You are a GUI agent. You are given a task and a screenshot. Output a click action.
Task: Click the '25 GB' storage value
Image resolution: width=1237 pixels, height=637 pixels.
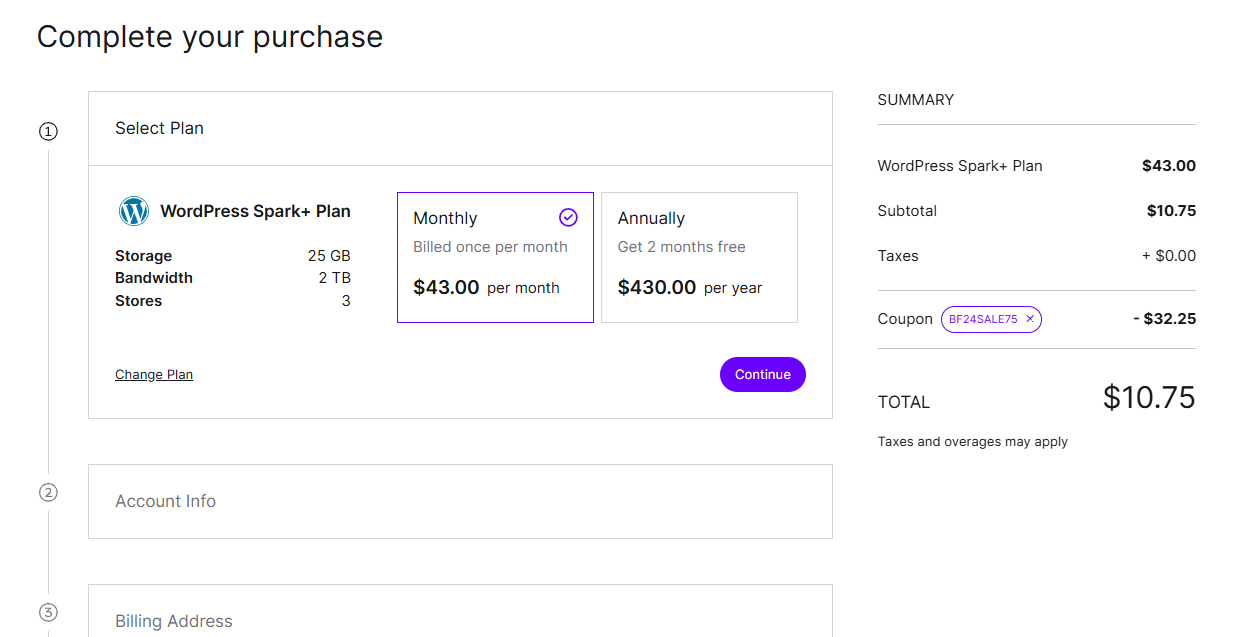[x=329, y=256]
